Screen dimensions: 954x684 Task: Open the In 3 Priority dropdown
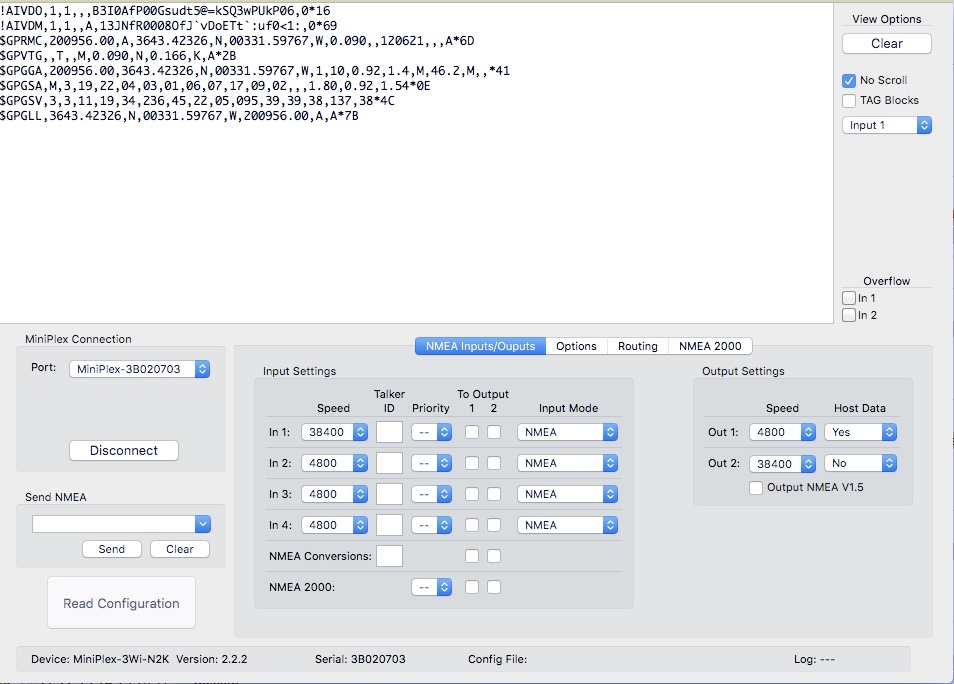431,494
